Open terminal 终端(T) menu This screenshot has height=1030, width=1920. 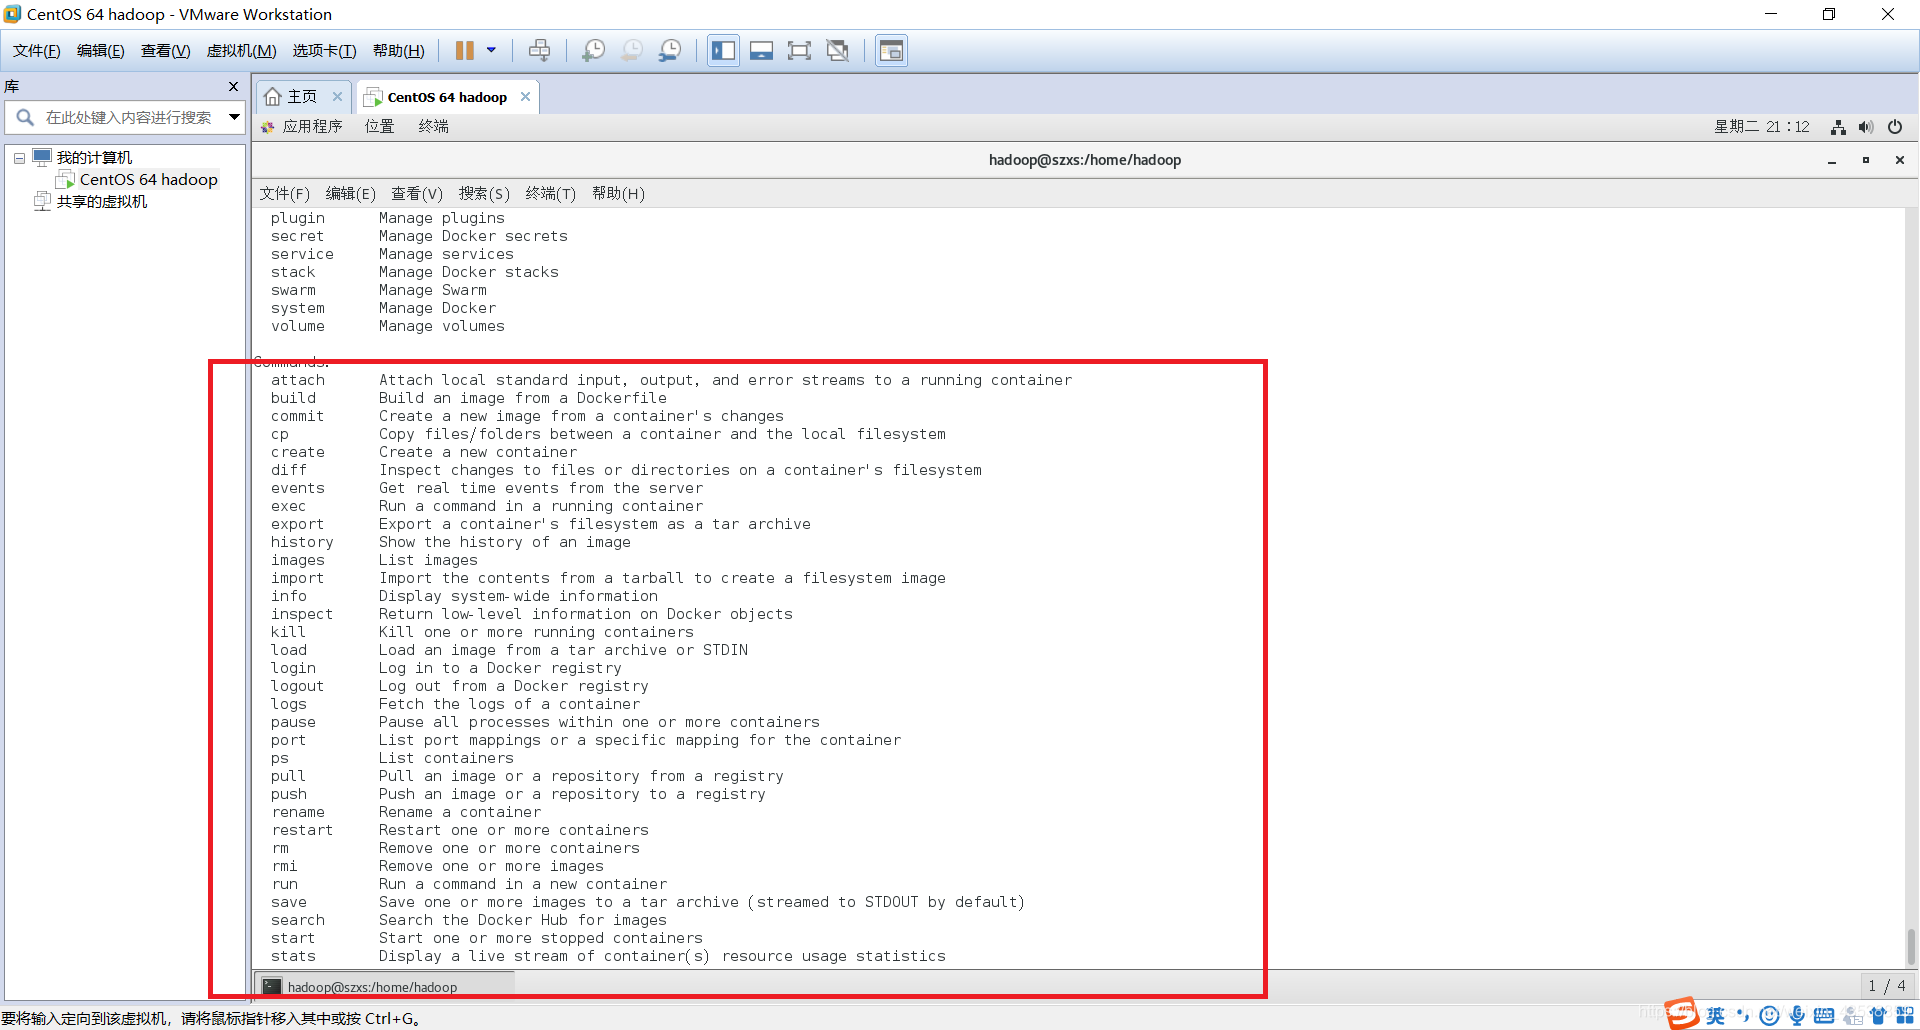(550, 194)
